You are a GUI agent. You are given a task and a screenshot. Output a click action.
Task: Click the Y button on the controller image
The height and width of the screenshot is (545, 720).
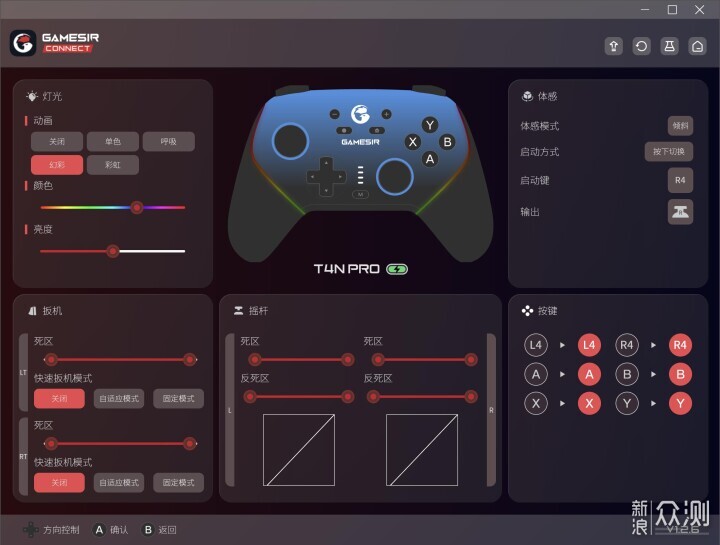pyautogui.click(x=430, y=125)
